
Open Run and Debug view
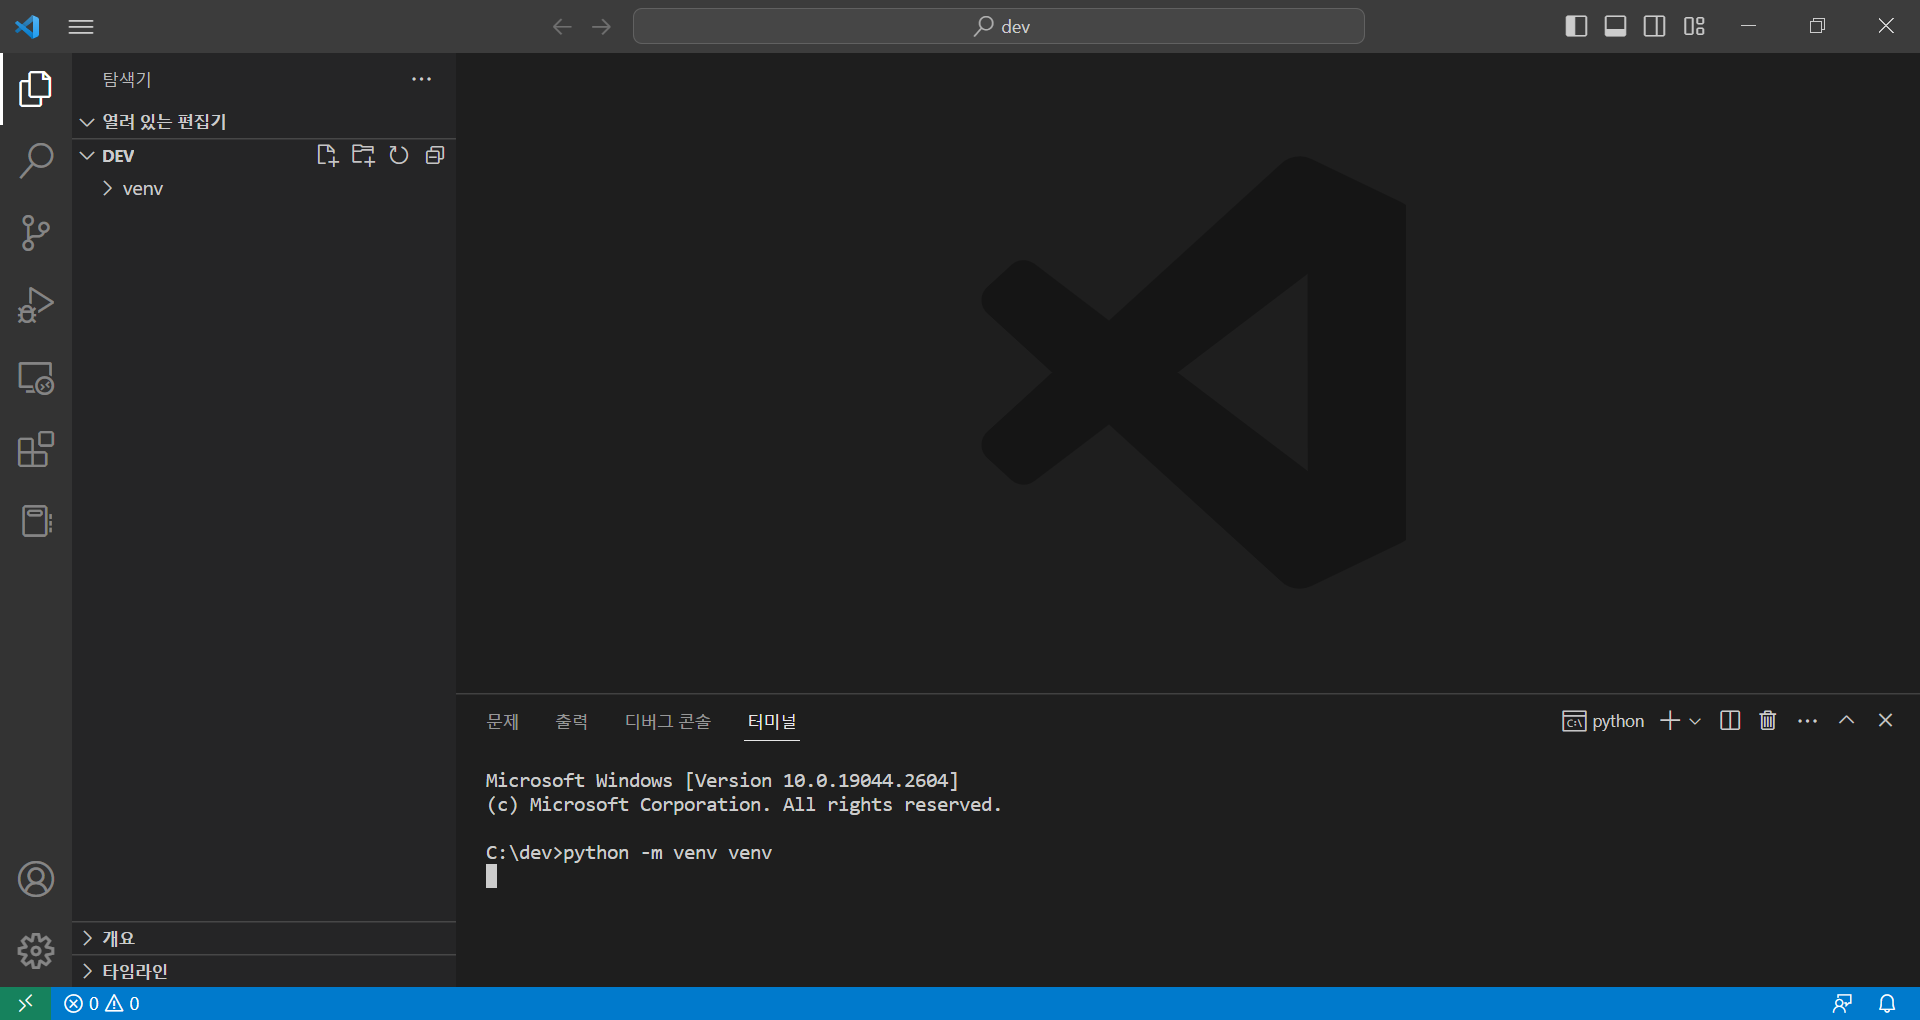[36, 305]
